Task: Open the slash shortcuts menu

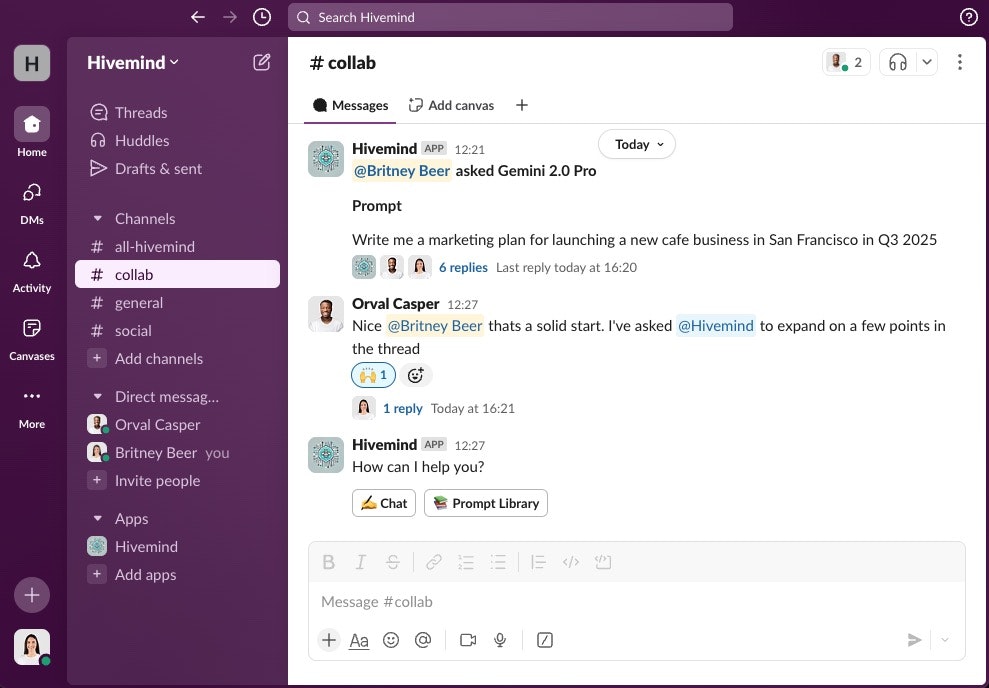Action: pyautogui.click(x=545, y=640)
